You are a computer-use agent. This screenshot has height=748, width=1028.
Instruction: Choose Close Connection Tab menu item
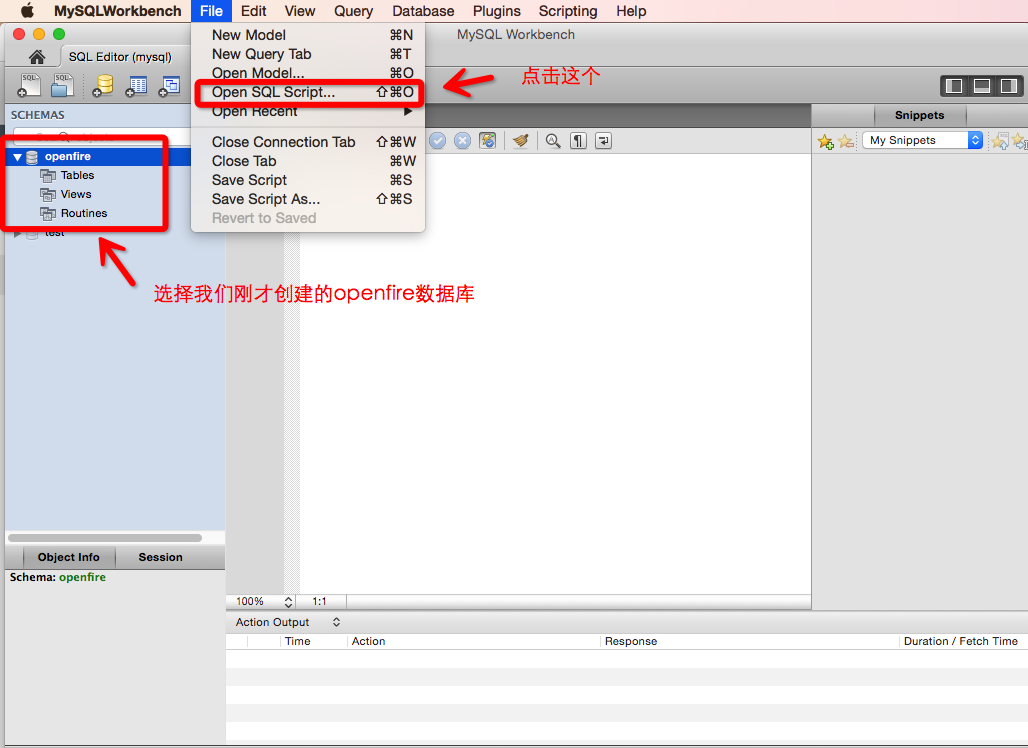point(309,142)
